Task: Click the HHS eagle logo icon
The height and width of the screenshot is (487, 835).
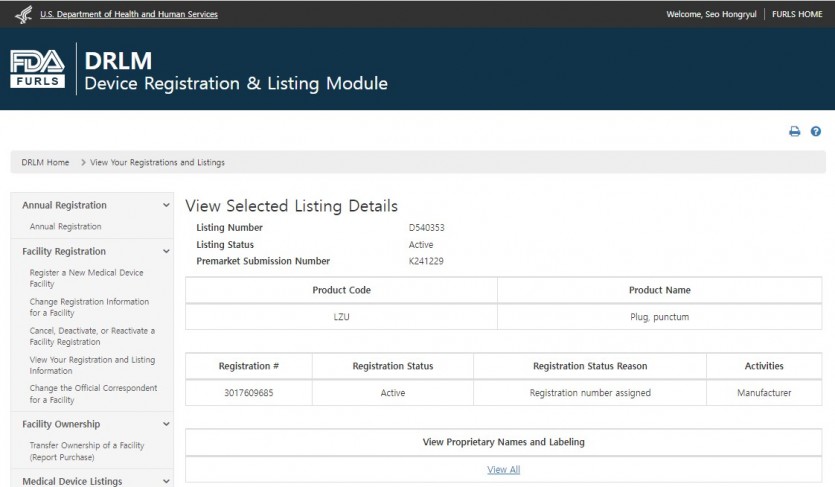Action: click(x=24, y=14)
